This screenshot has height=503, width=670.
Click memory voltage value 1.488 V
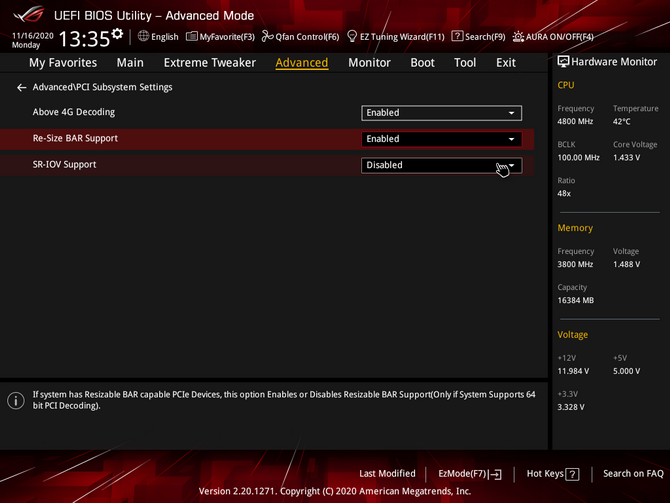tap(626, 265)
